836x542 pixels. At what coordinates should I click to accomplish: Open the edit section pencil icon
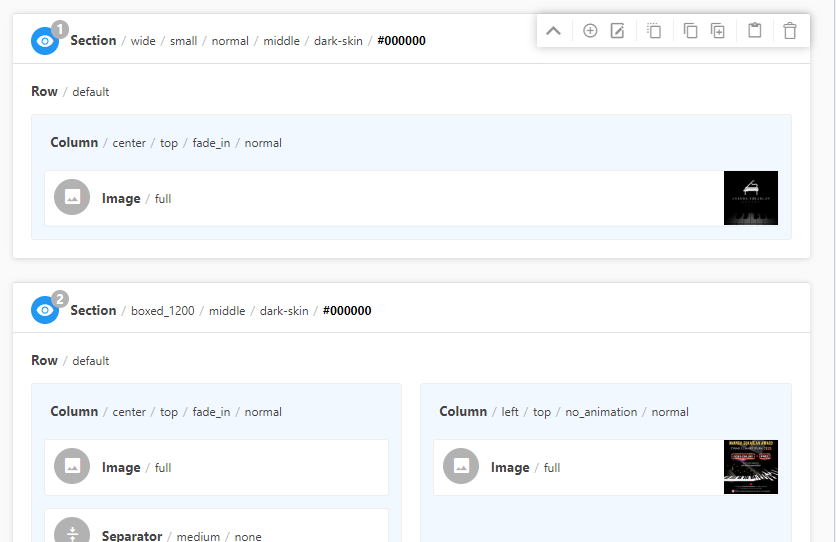pyautogui.click(x=618, y=31)
